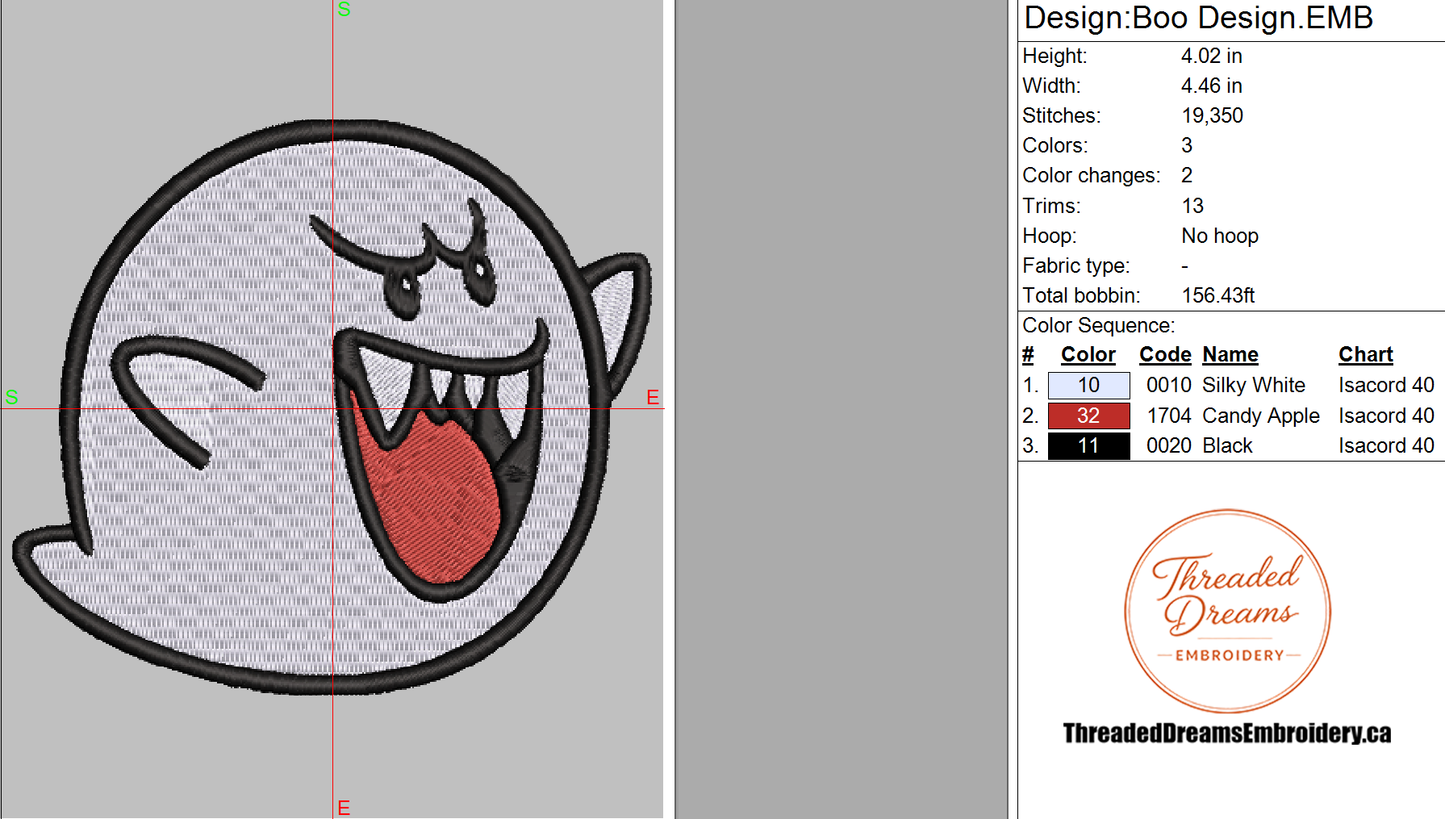Select the Black color swatch 11
Screen dimensions: 1445x819
[x=1089, y=446]
